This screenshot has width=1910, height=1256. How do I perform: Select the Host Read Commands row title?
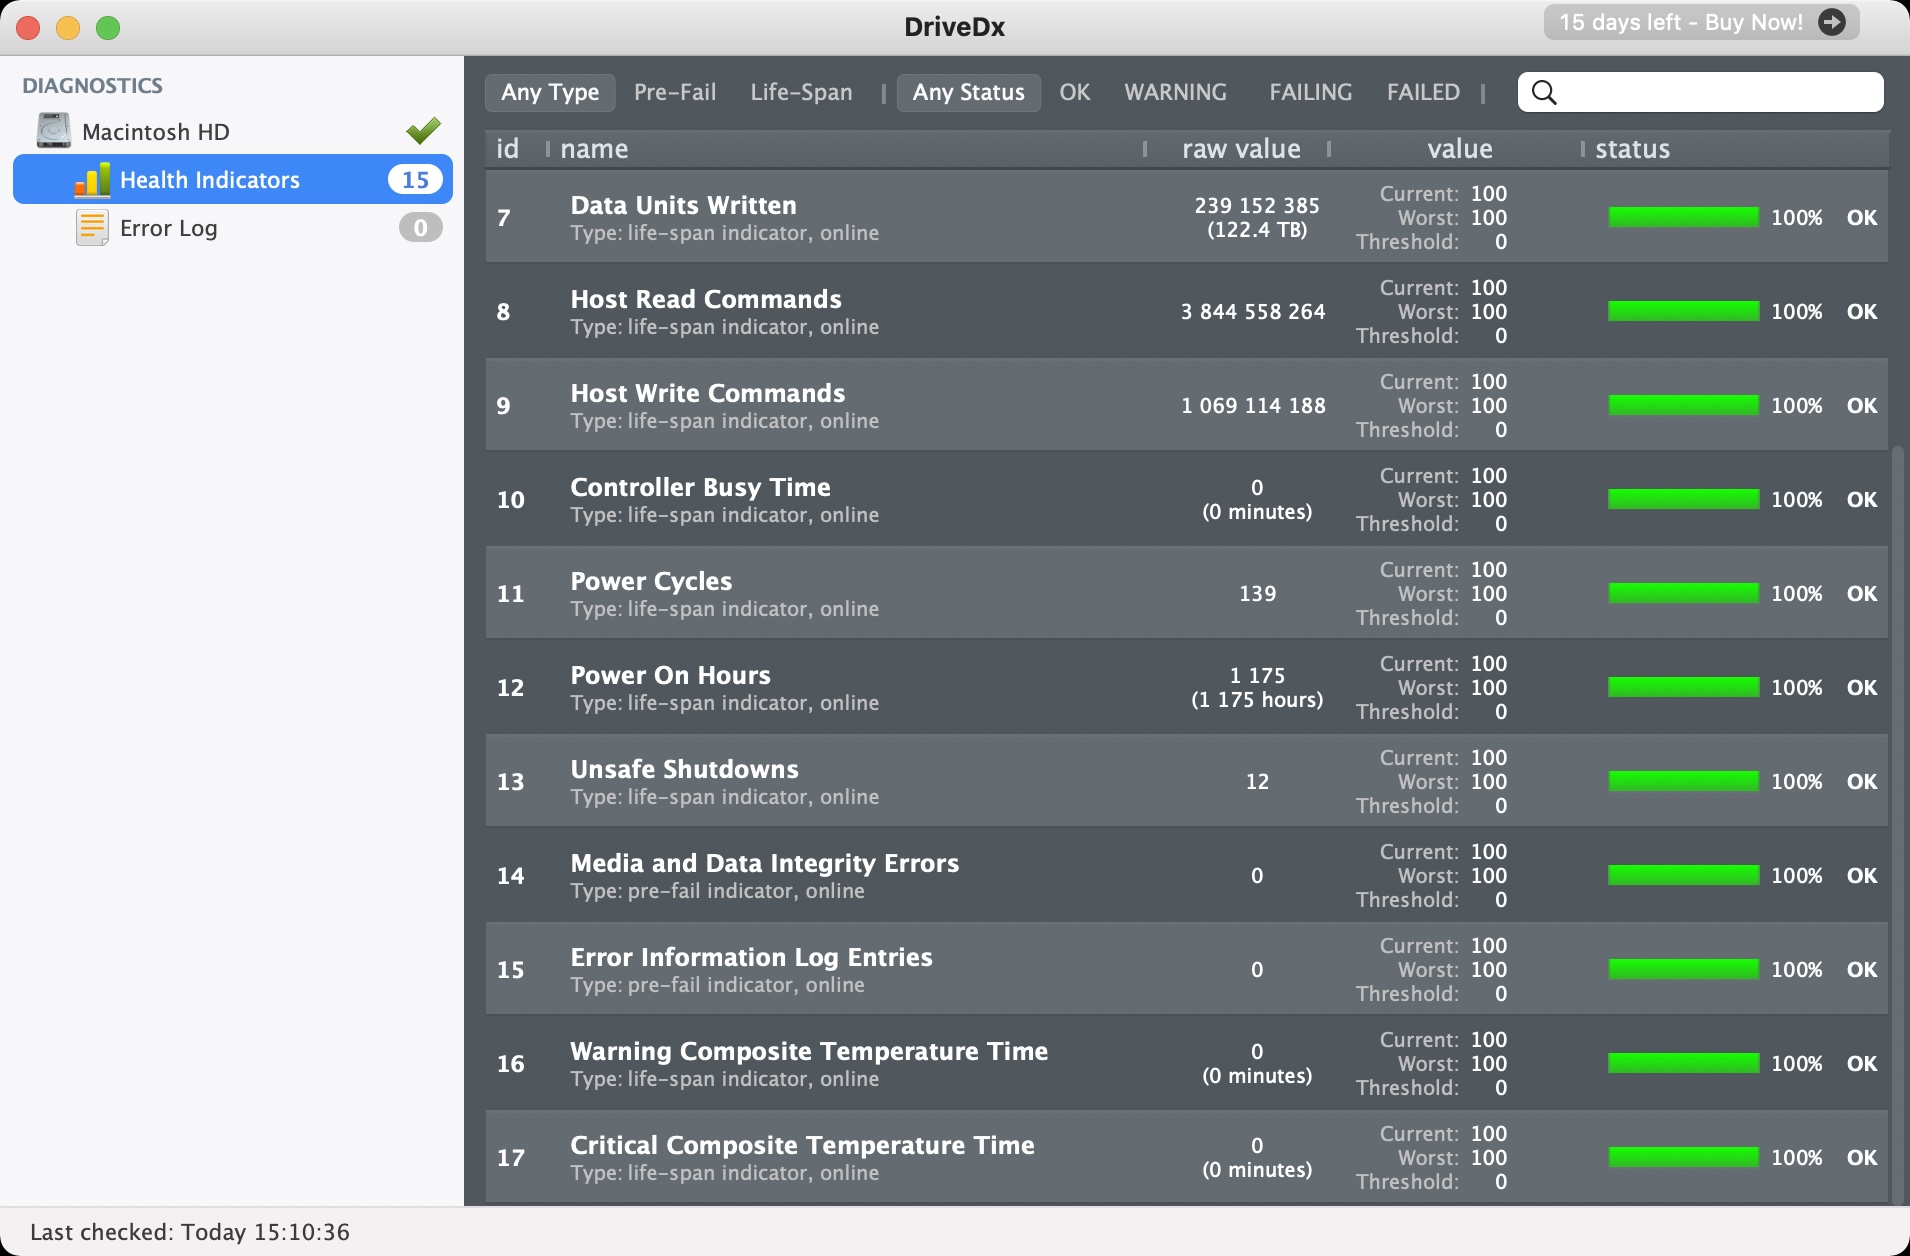point(706,299)
